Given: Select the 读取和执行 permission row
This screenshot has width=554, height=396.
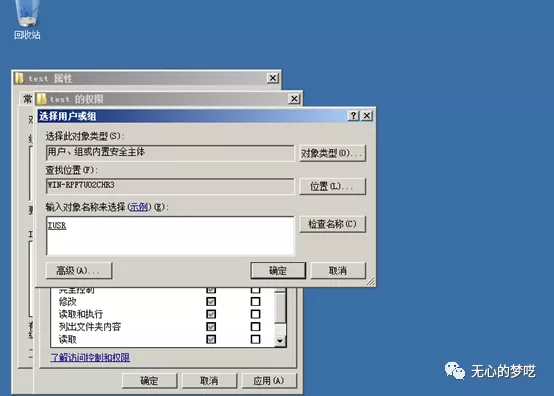Looking at the screenshot, I should 163,314.
